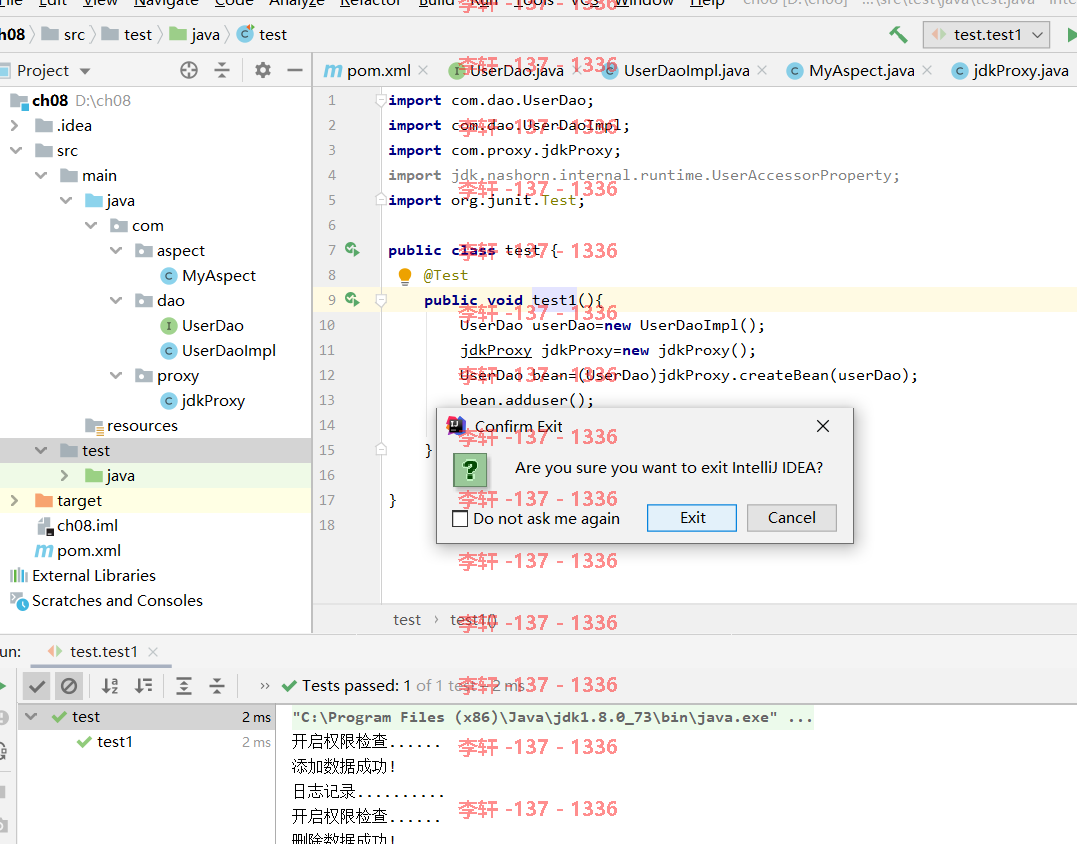Click the java.exe command line in console
1077x844 pixels.
552,717
